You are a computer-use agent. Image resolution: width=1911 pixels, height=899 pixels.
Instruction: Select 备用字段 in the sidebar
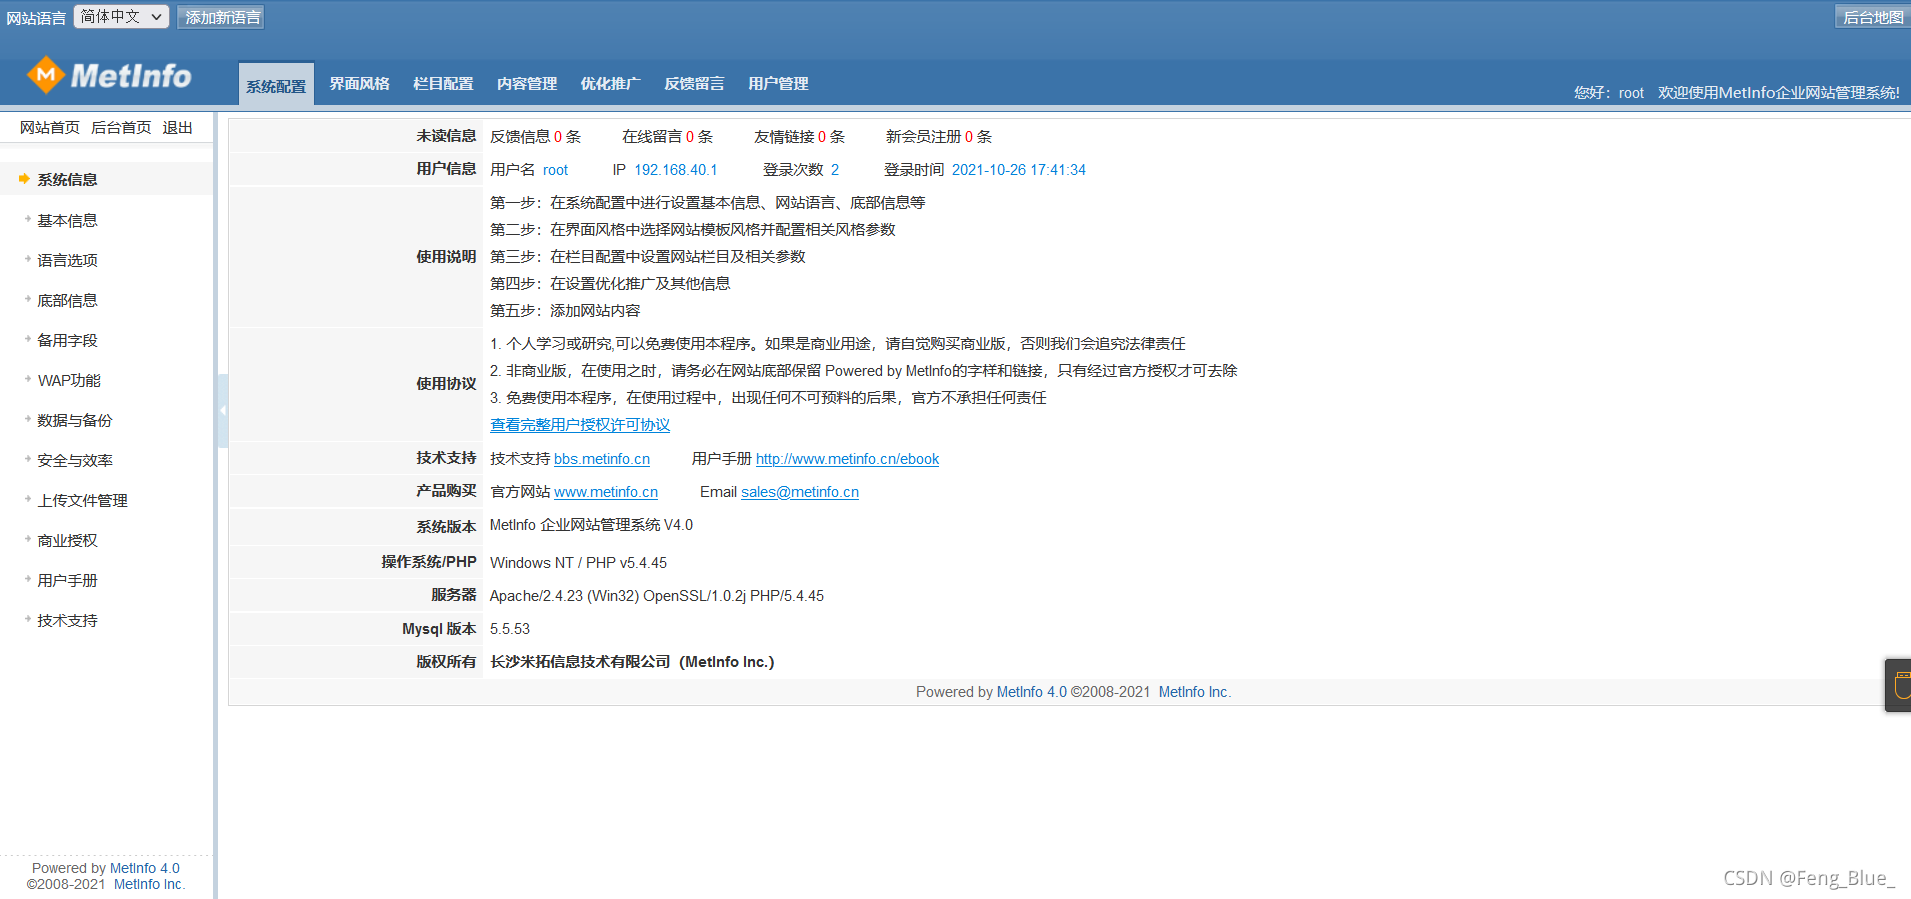click(67, 340)
